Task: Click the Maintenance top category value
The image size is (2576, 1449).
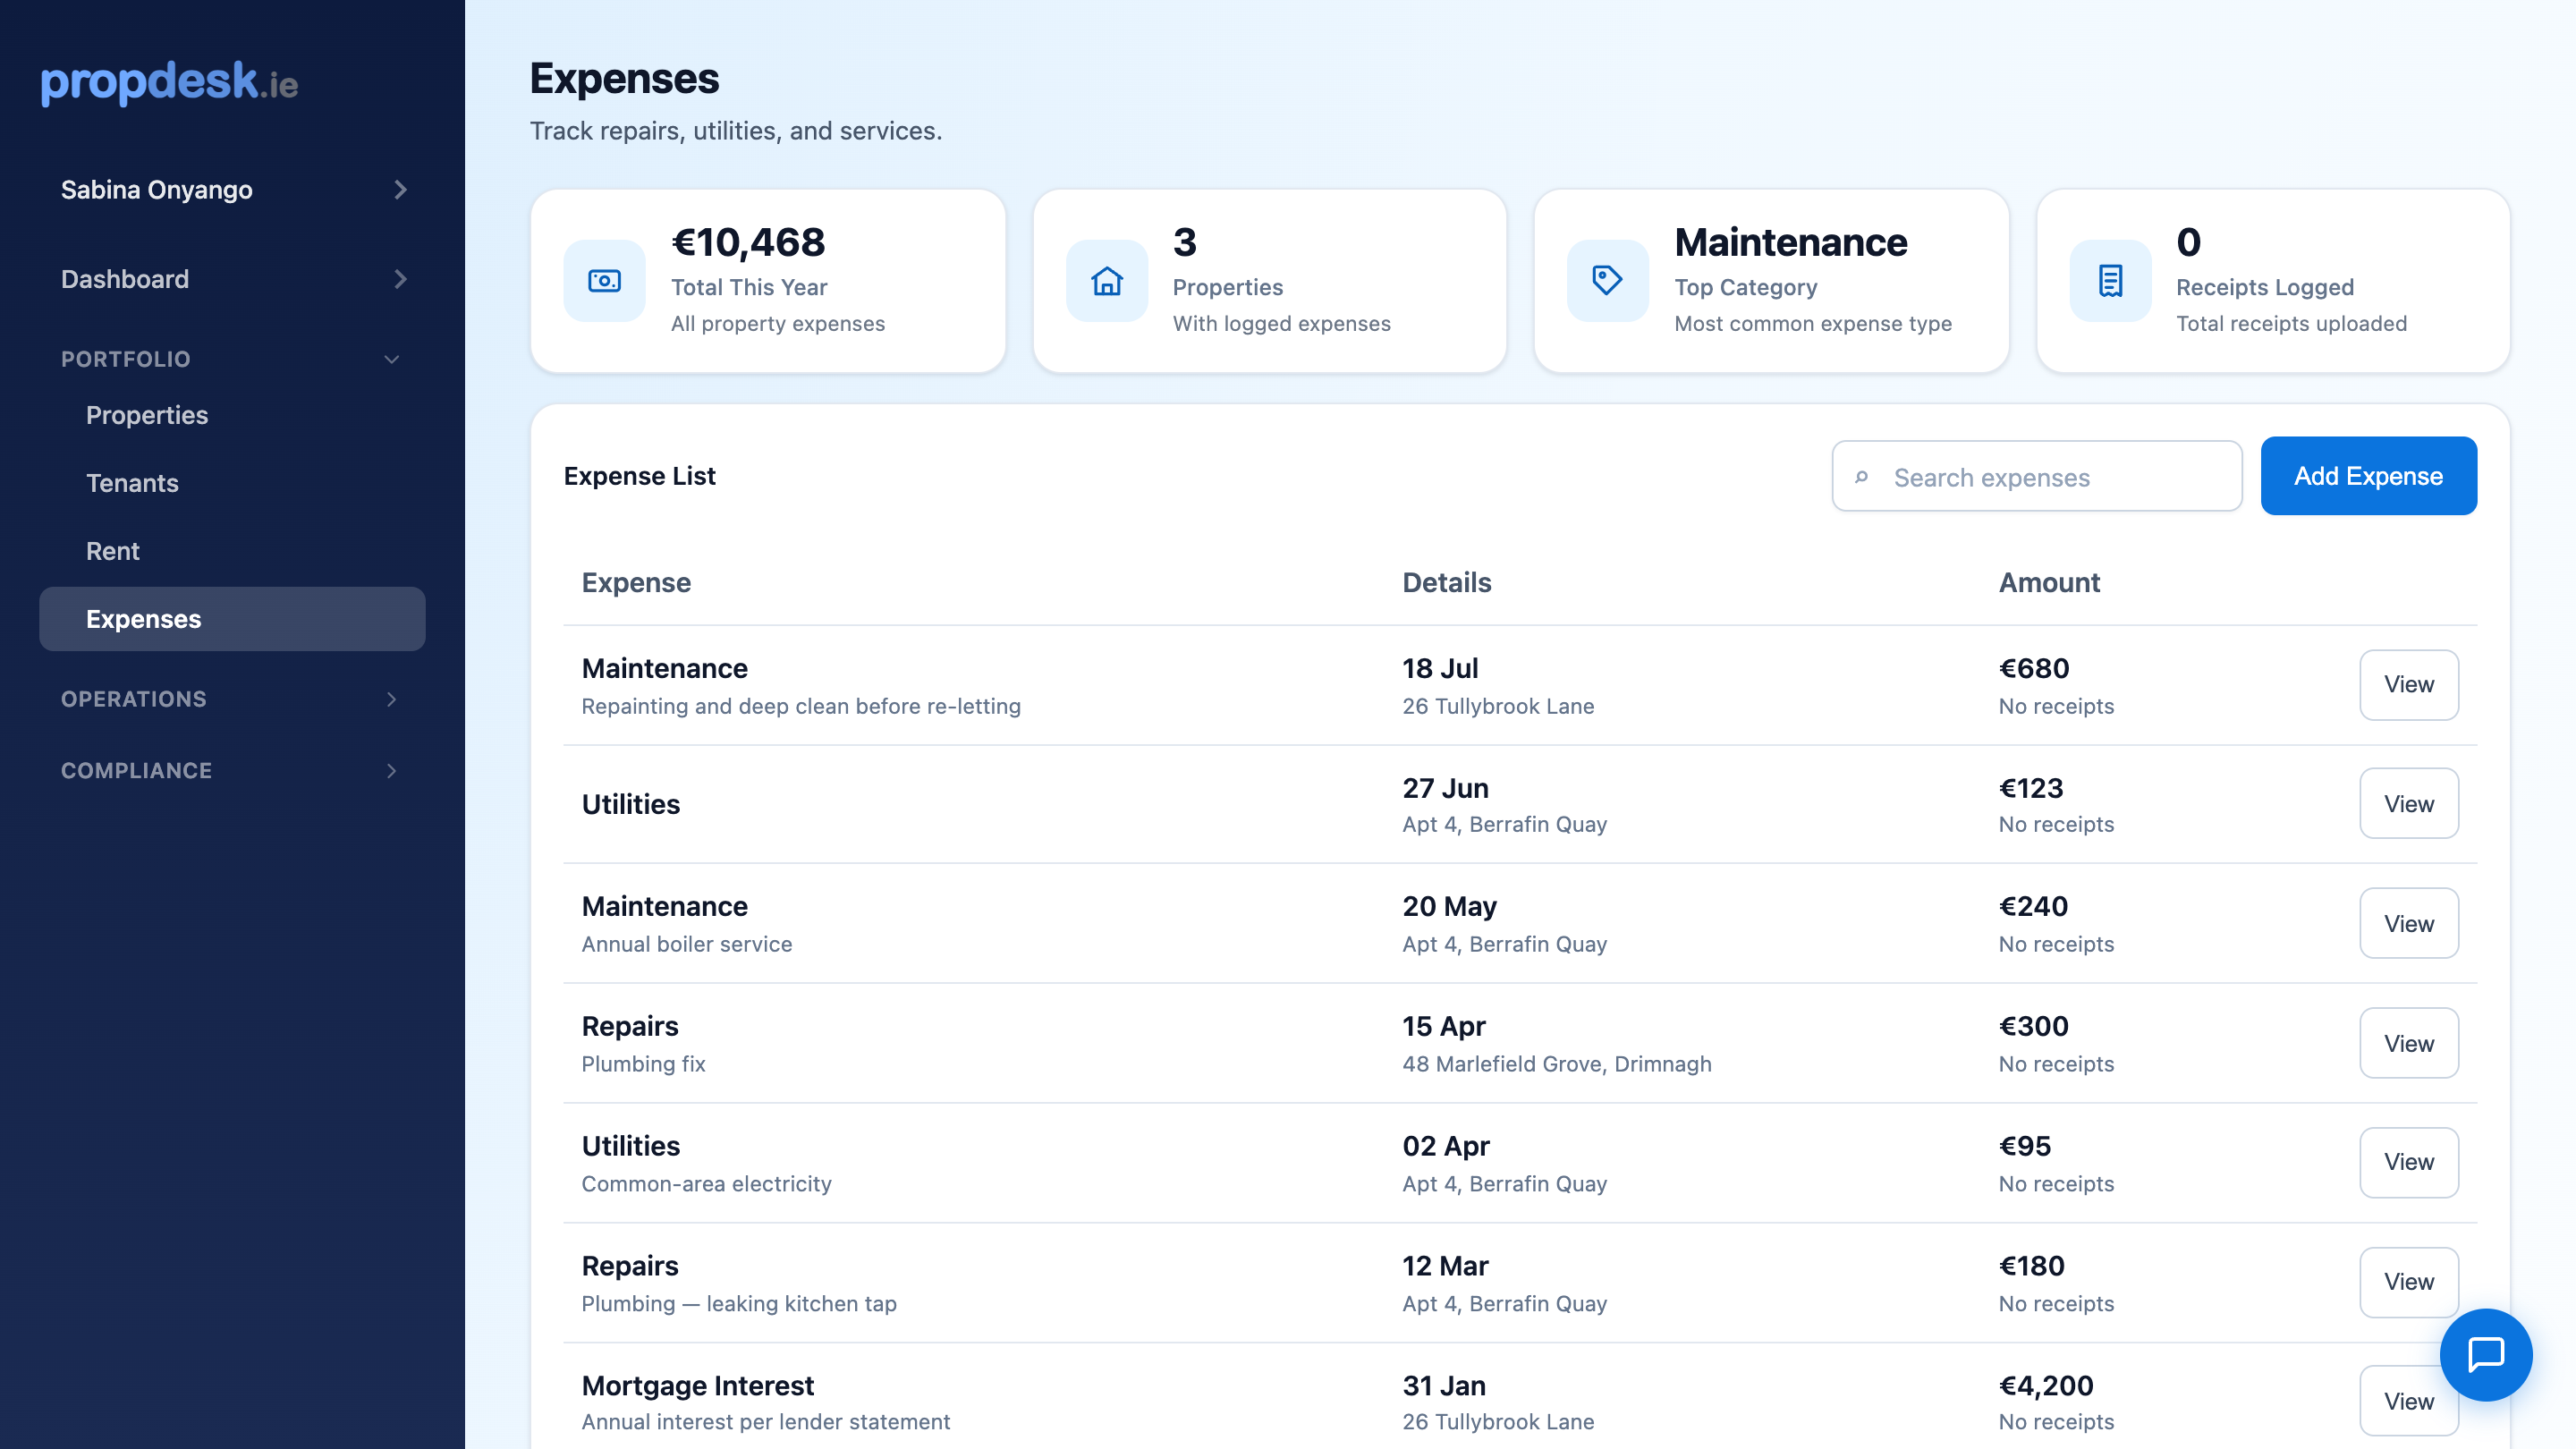Action: click(x=1791, y=242)
